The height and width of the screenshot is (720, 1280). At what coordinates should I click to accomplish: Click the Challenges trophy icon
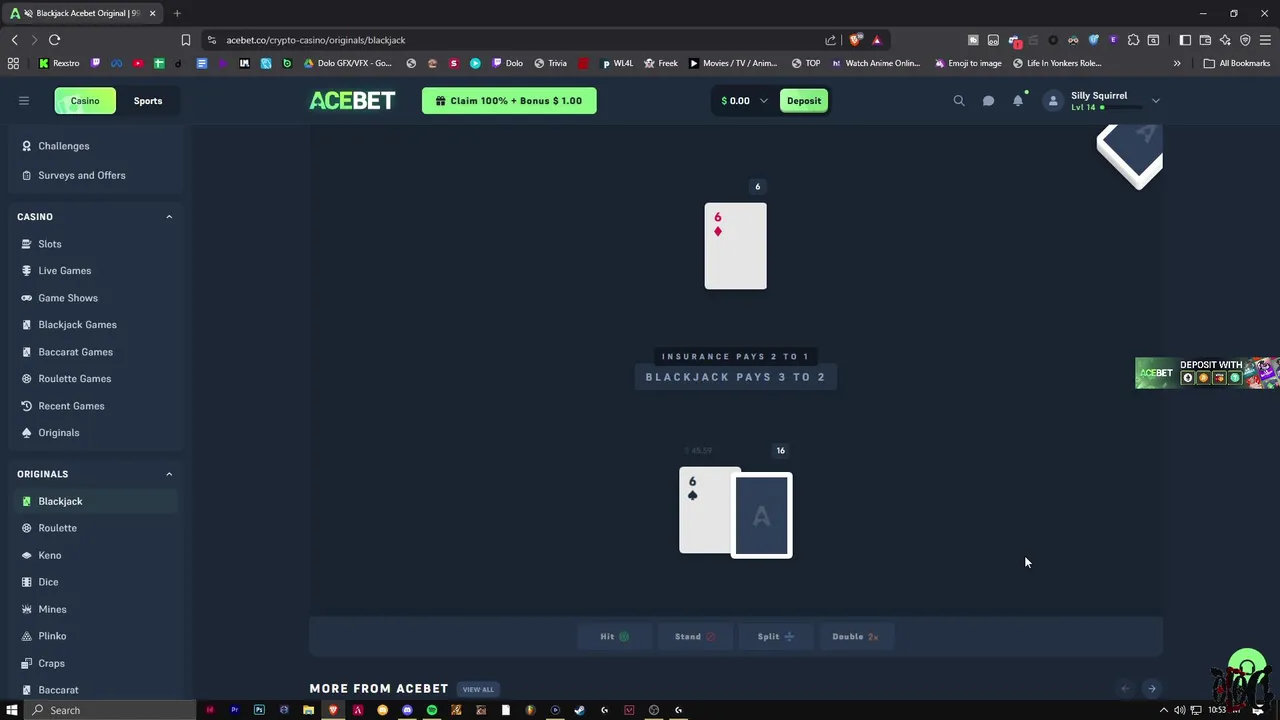[x=27, y=146]
